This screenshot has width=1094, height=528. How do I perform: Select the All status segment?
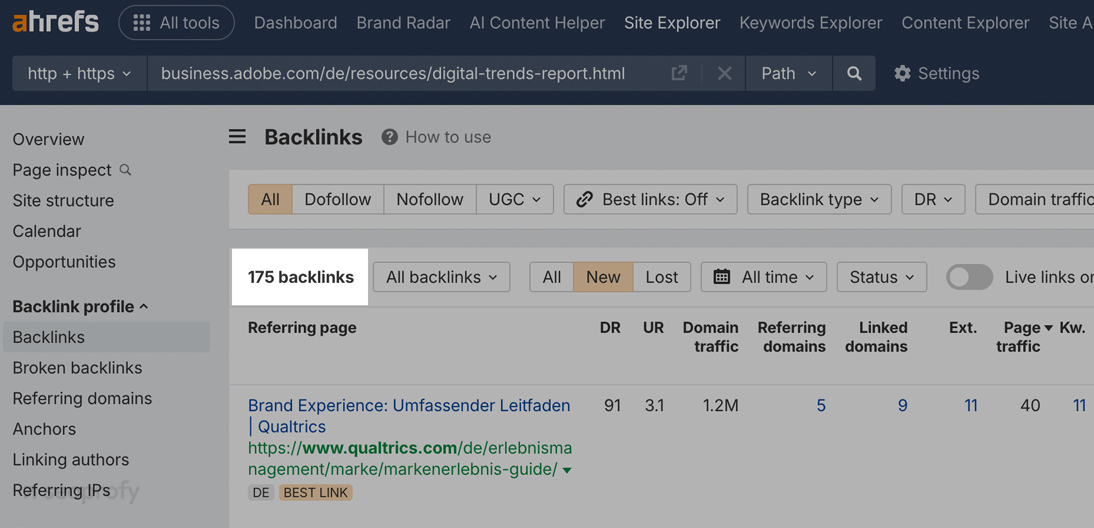point(551,277)
